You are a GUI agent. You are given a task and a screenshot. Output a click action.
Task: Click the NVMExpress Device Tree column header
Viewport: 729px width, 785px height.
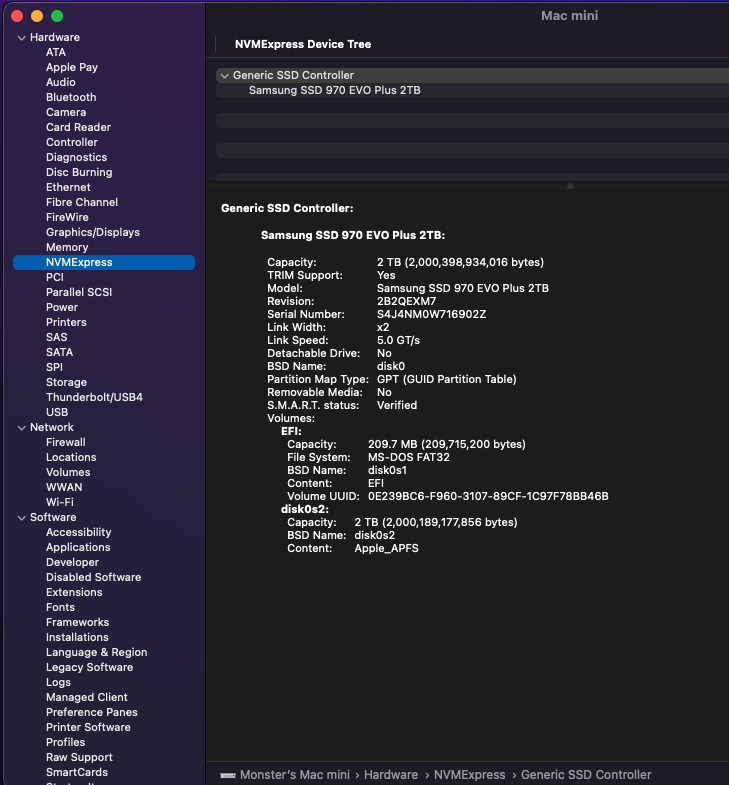click(x=303, y=45)
